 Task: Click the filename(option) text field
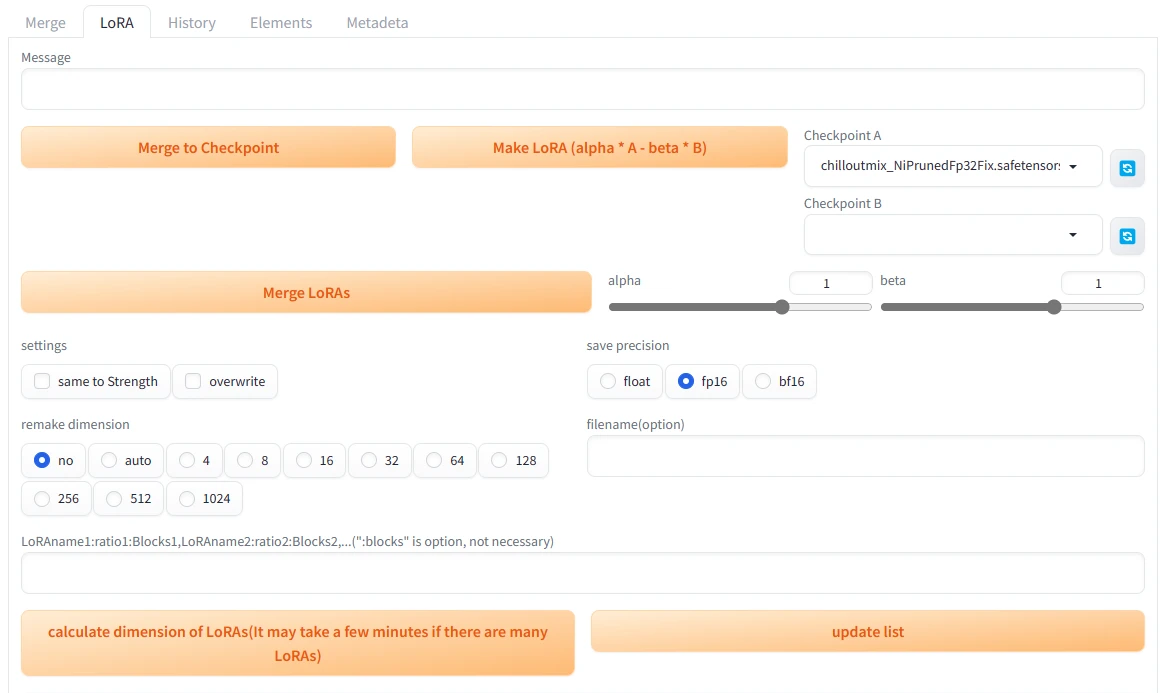click(865, 456)
